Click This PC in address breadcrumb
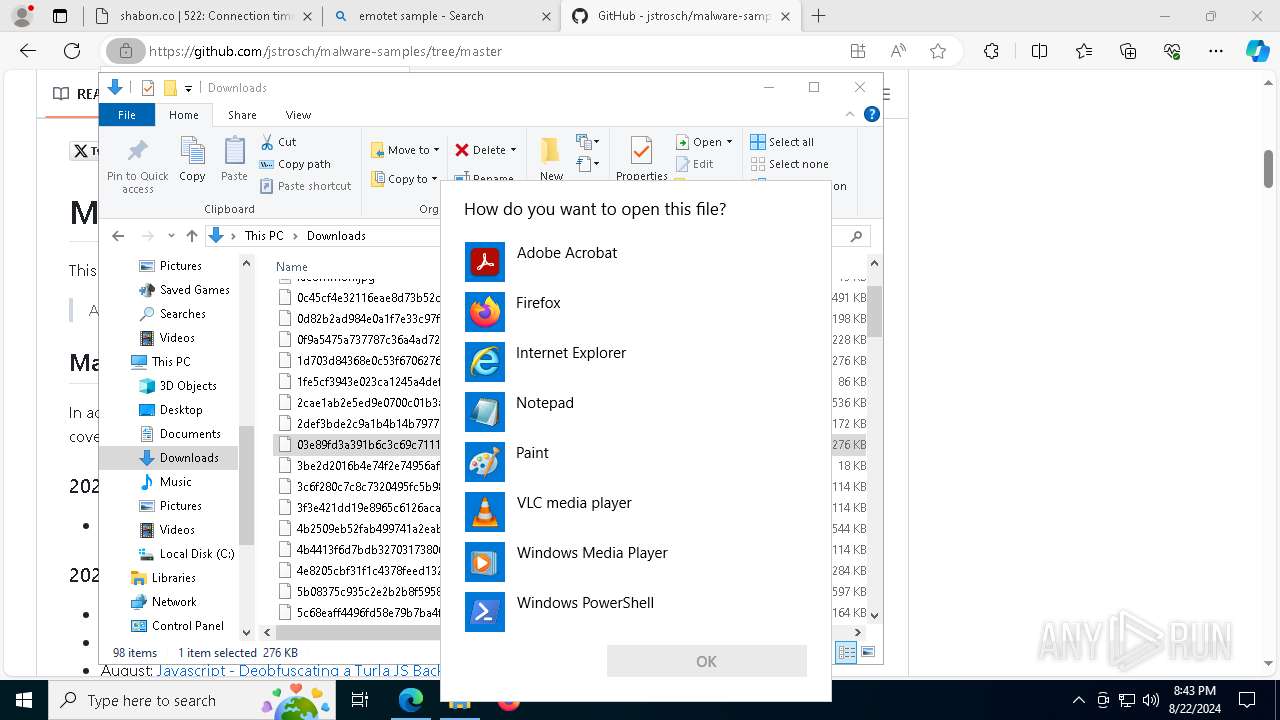The image size is (1280, 720). point(264,236)
